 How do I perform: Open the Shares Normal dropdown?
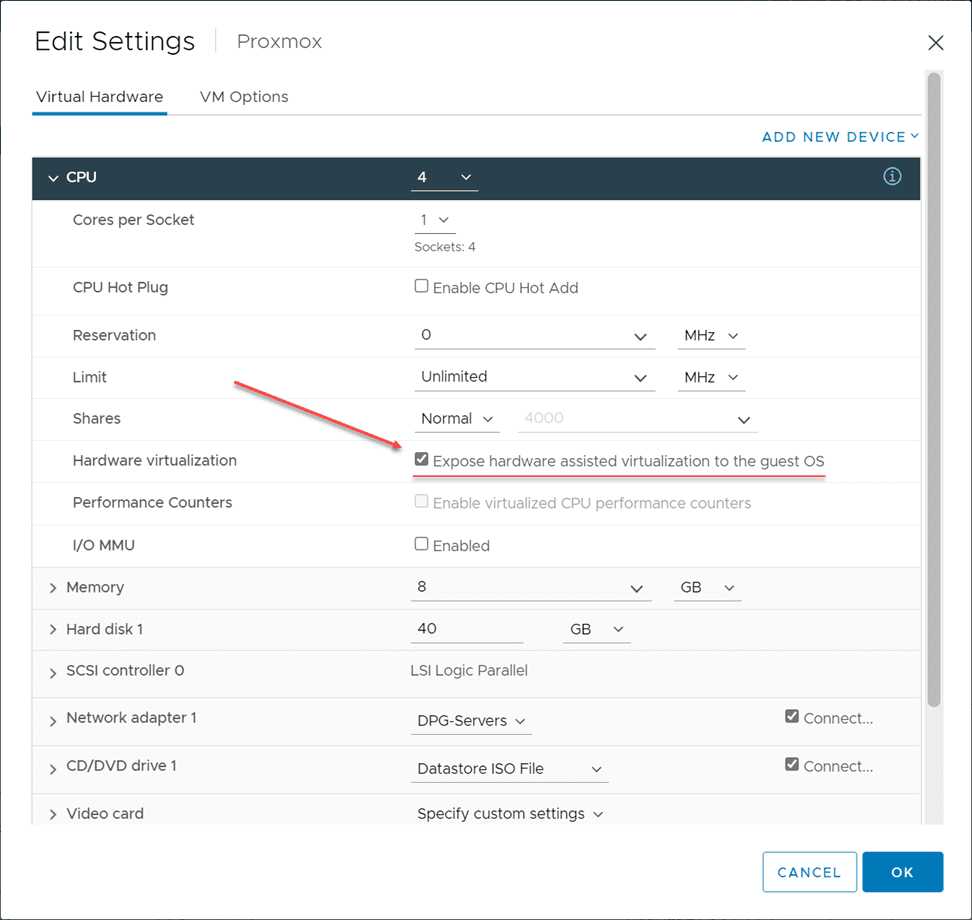click(457, 419)
